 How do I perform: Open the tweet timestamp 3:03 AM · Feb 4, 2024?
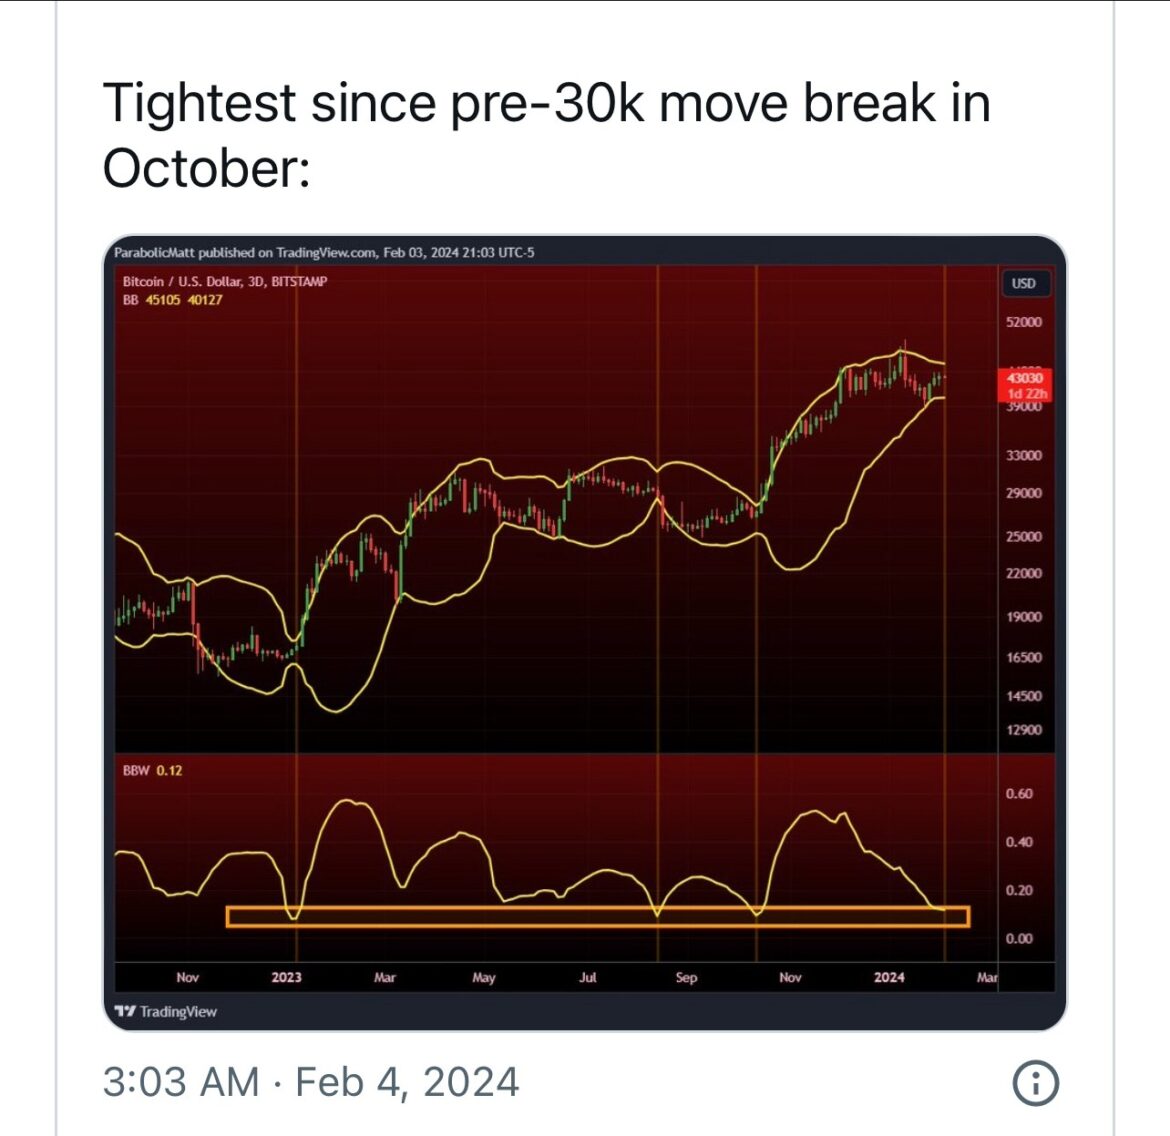point(310,1082)
